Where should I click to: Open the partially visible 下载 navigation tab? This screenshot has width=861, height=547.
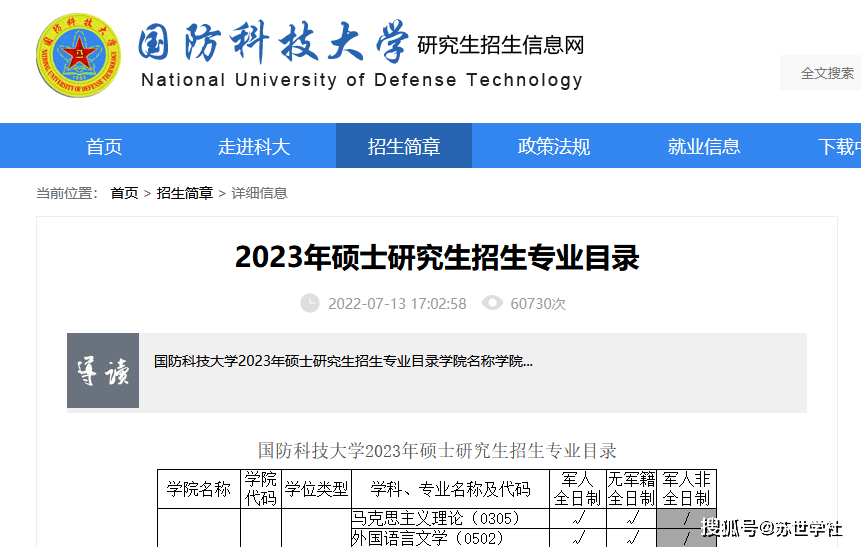pos(839,146)
